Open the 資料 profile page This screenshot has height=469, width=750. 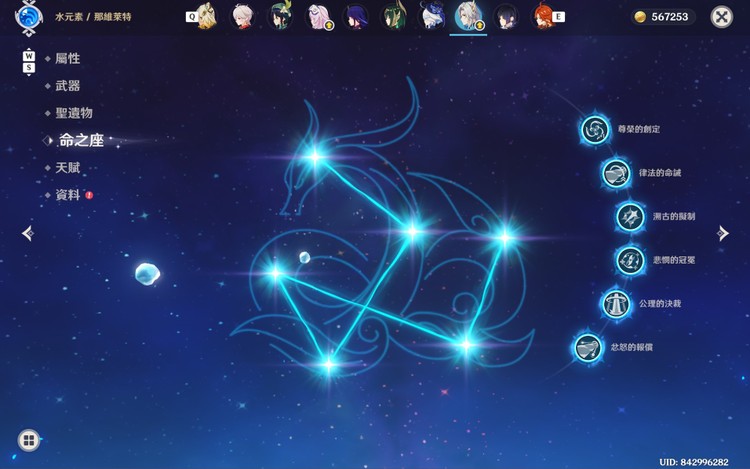[67, 195]
